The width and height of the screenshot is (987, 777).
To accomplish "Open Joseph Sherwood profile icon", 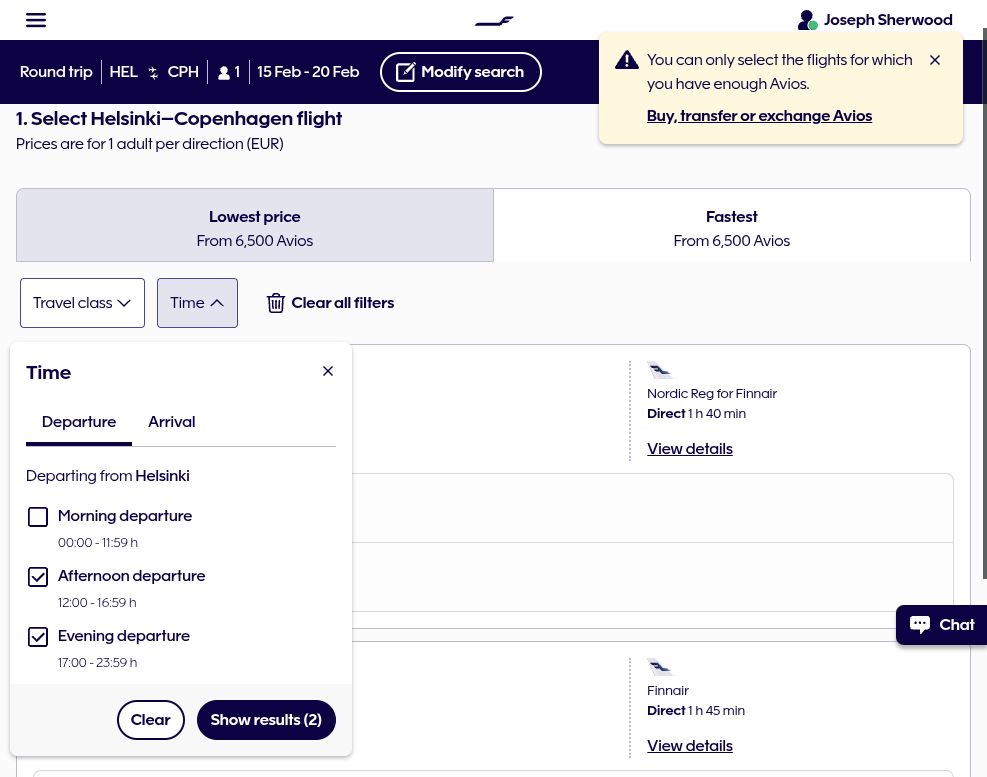I will (x=807, y=20).
